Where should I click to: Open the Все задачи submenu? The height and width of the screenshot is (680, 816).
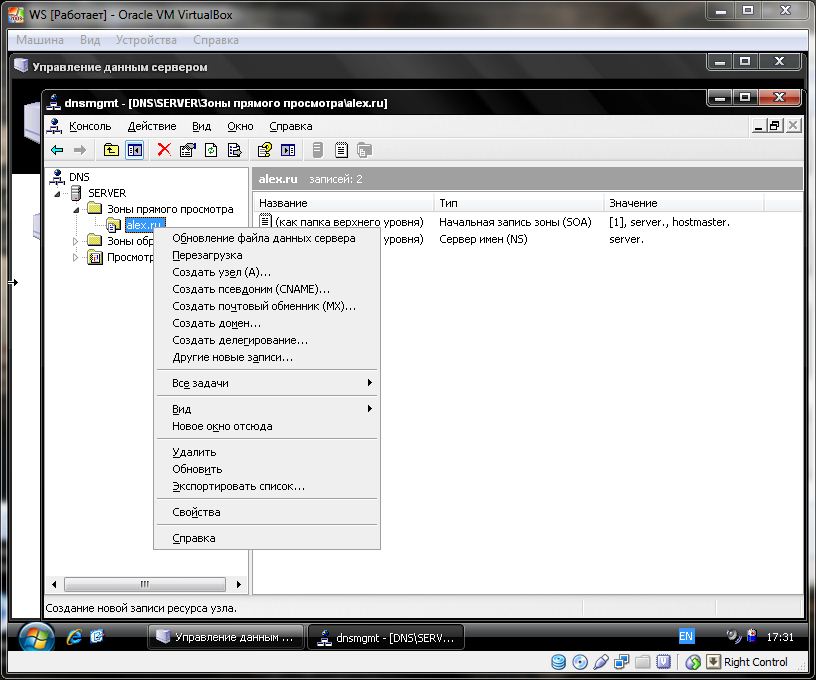(267, 383)
